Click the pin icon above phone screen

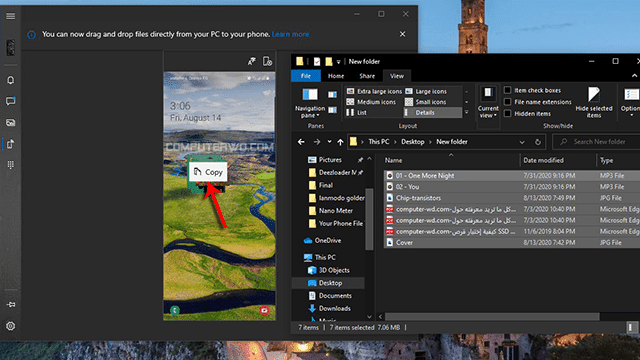pos(251,61)
